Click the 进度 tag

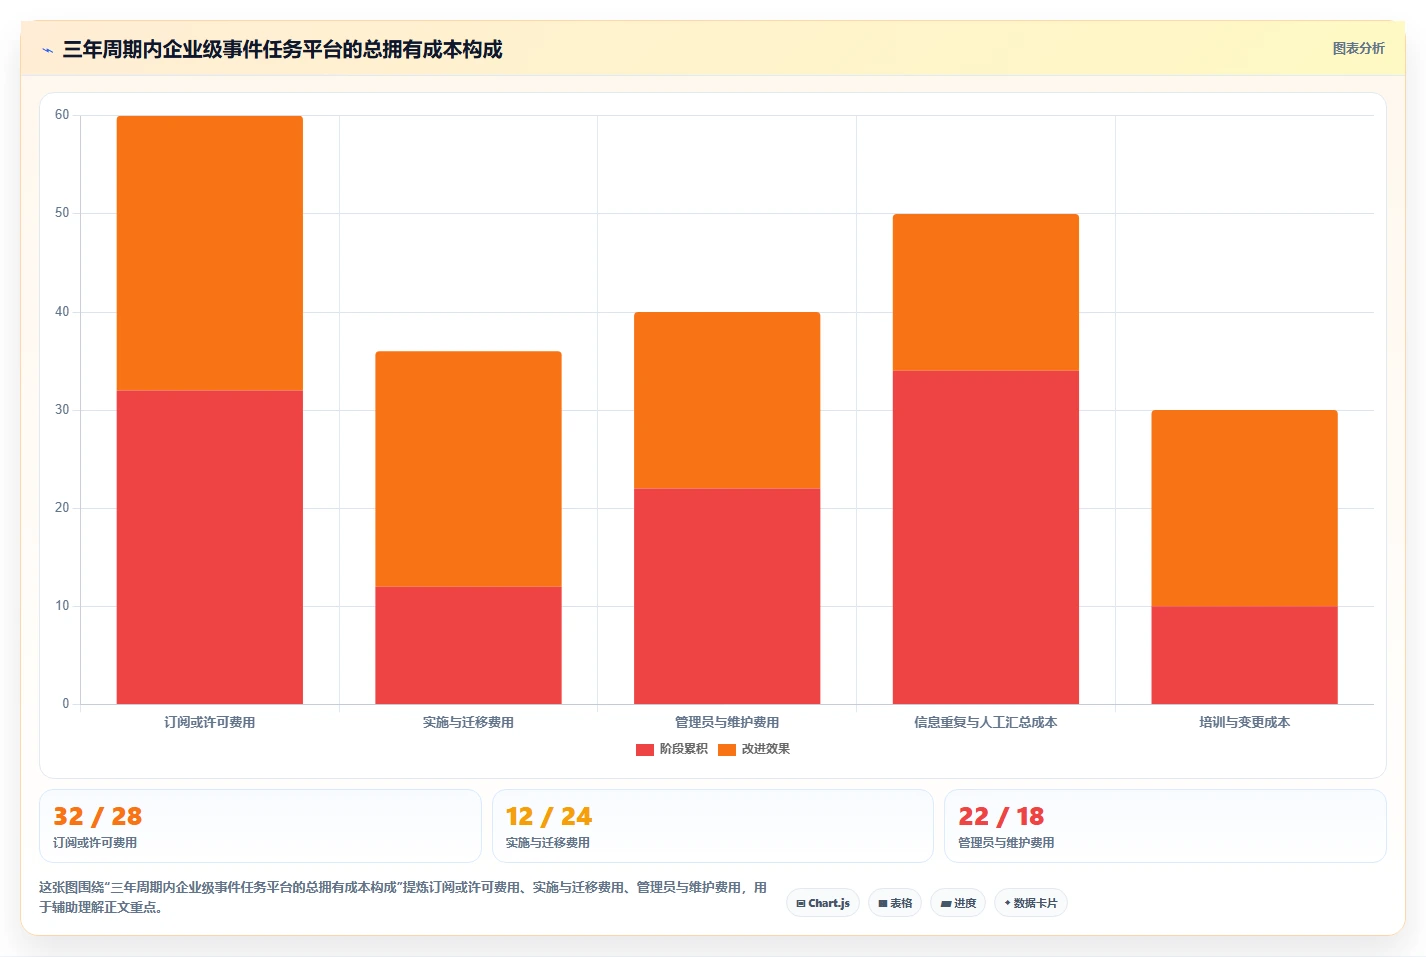(x=958, y=903)
